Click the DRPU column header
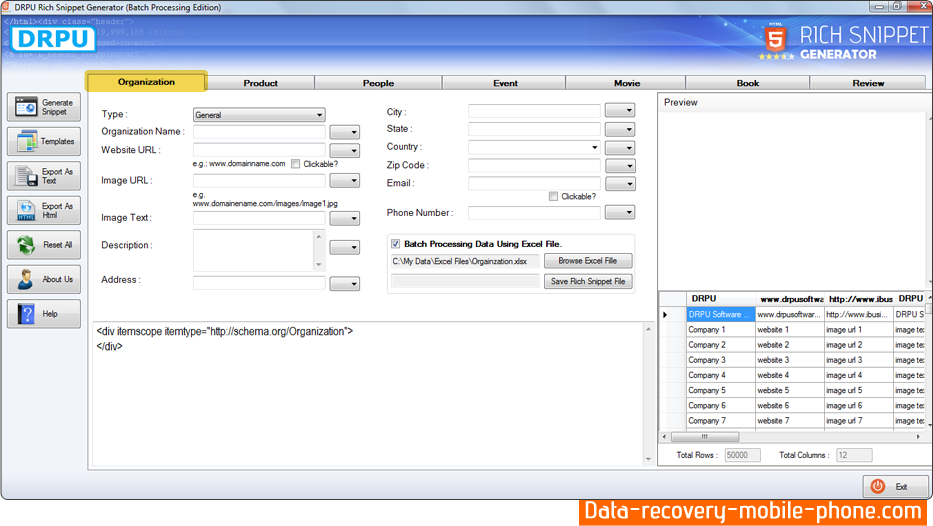 click(721, 299)
